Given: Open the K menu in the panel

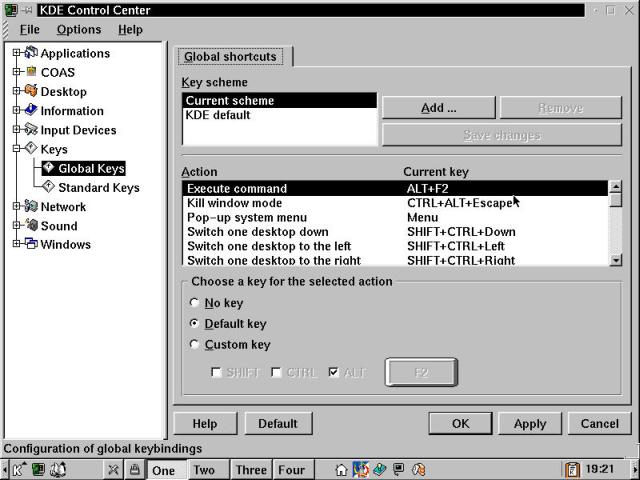Looking at the screenshot, I should 18,469.
